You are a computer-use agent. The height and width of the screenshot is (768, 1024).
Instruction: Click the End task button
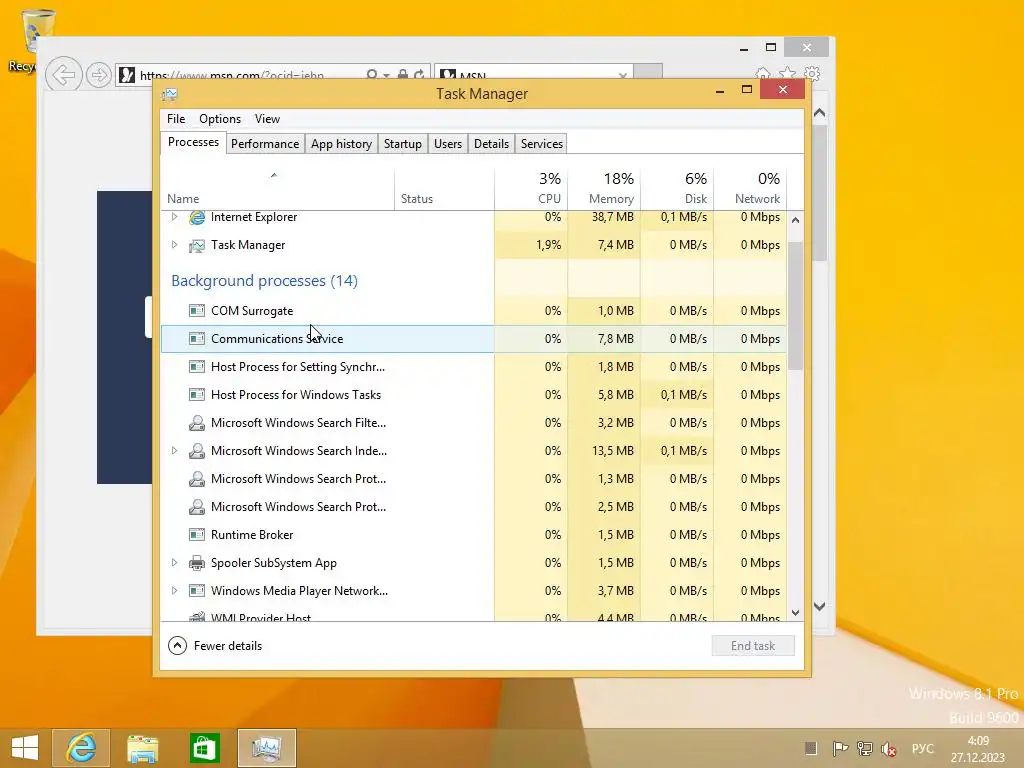click(x=753, y=646)
